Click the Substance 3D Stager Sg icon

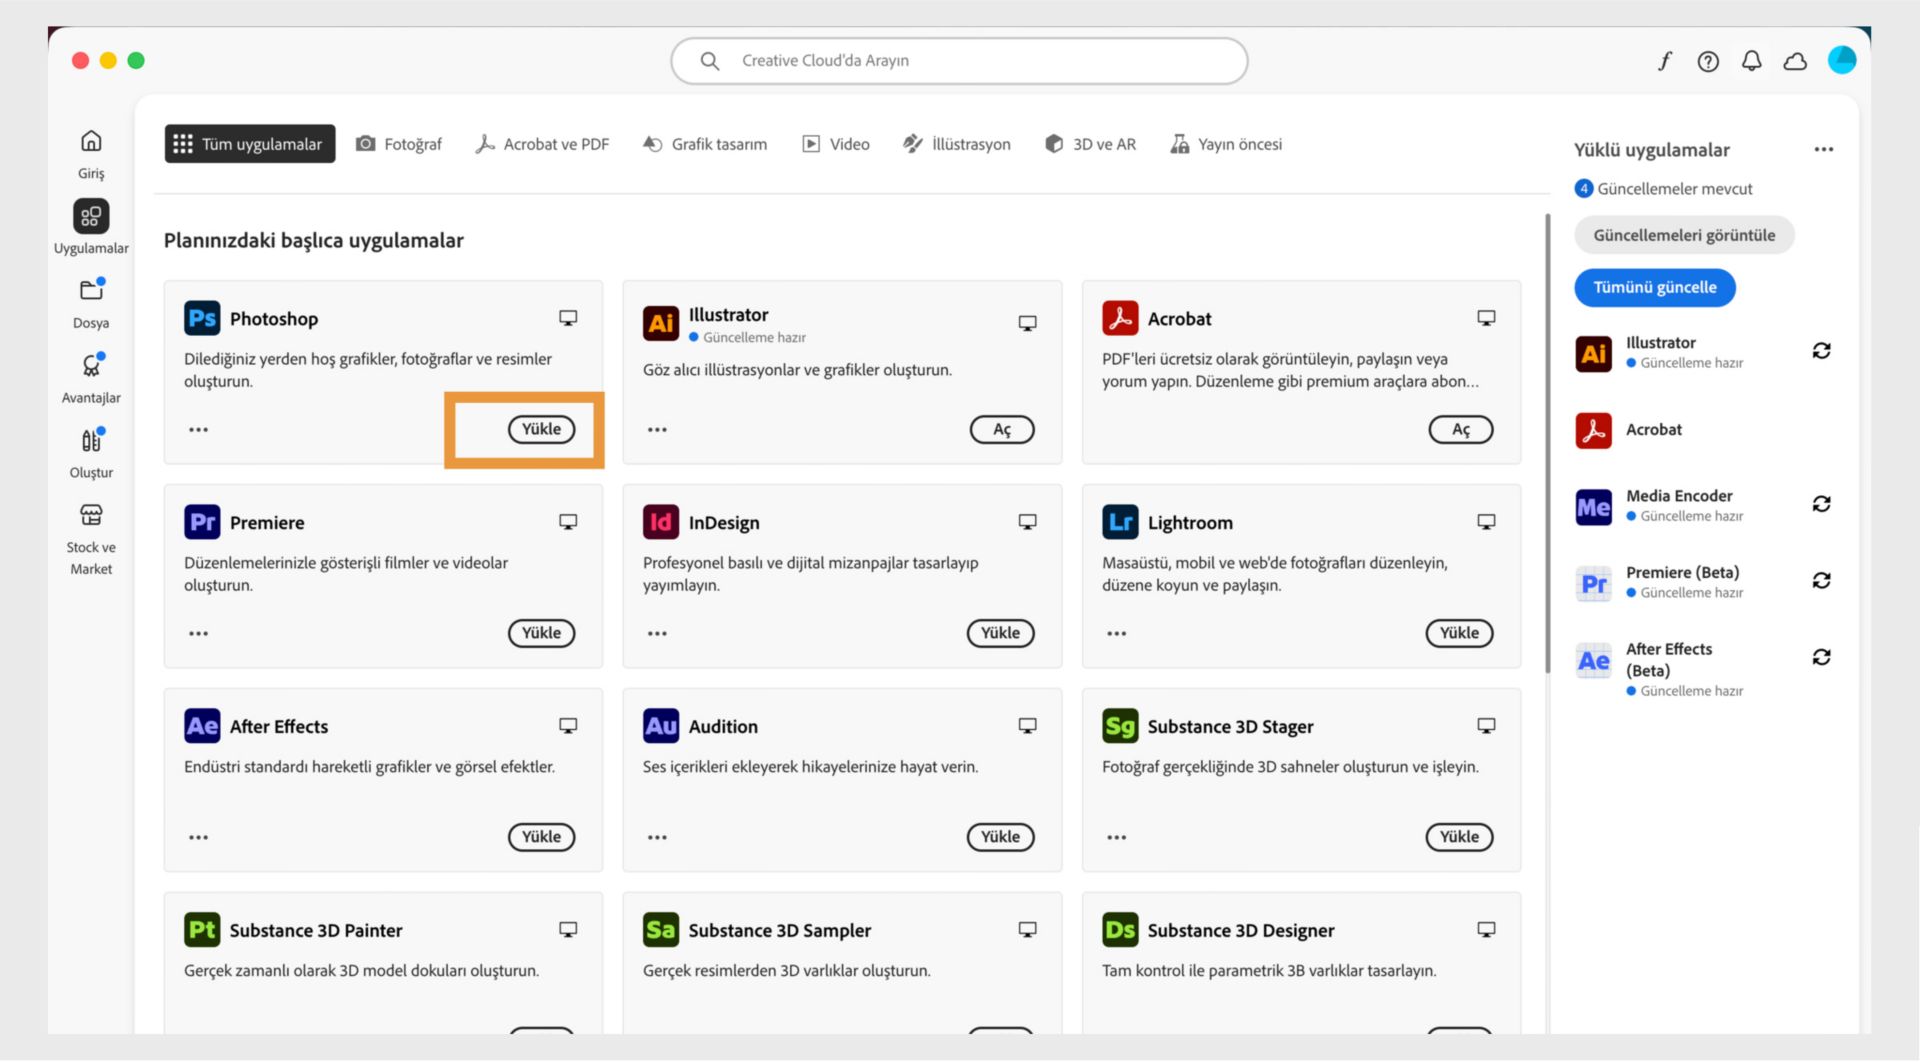click(1120, 726)
